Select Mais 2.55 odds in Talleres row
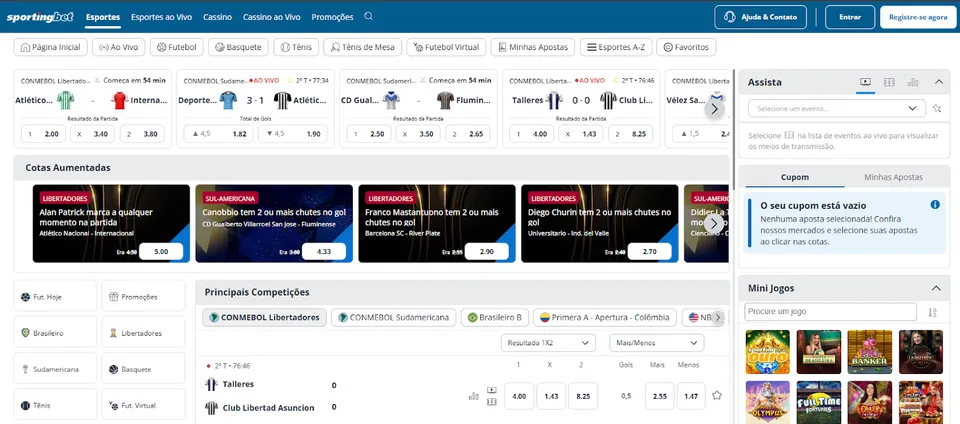This screenshot has width=960, height=424. click(x=659, y=396)
